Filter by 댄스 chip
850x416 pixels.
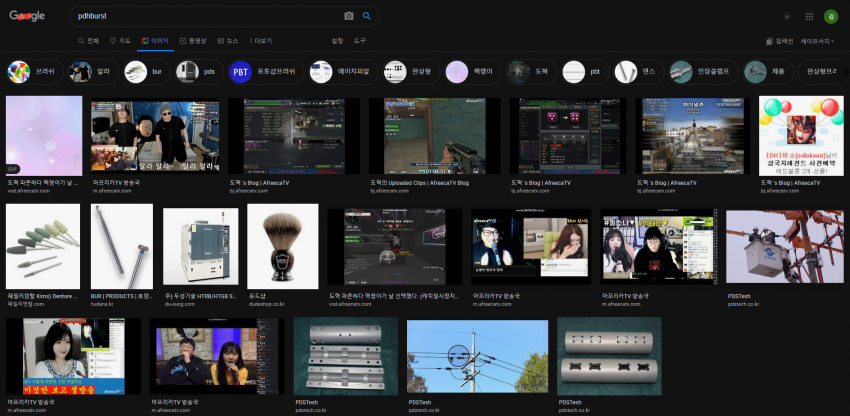(x=639, y=72)
